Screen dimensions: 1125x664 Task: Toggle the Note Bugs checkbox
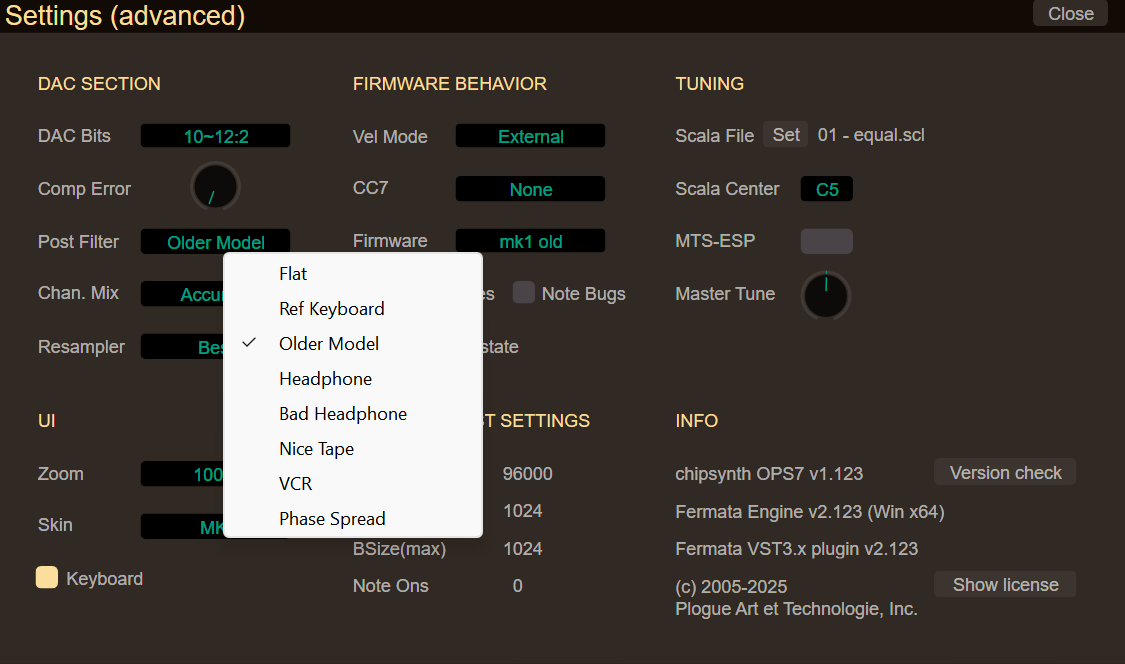click(524, 293)
